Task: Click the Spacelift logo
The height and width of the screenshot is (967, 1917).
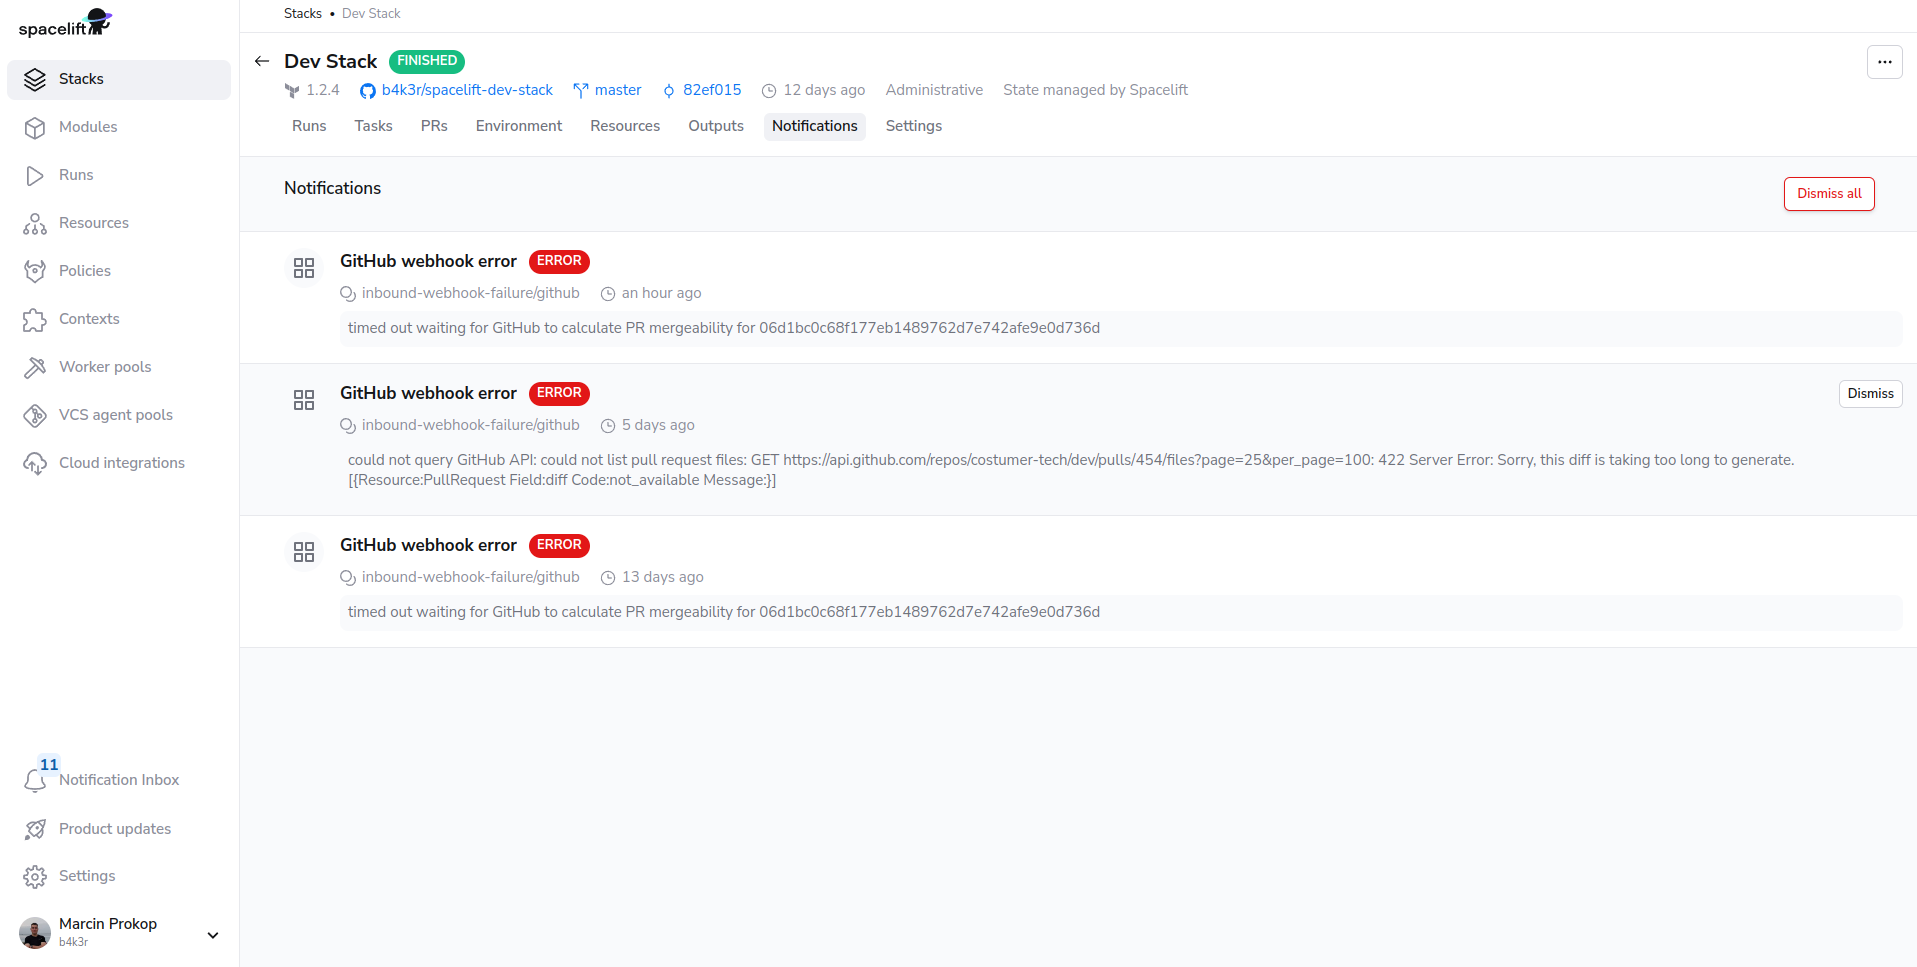Action: click(x=63, y=22)
